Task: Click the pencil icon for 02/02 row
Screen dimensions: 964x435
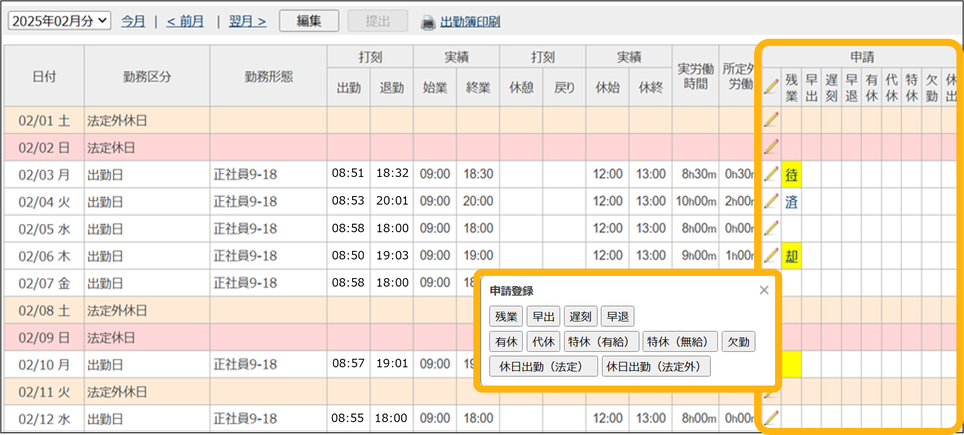Action: 771,147
